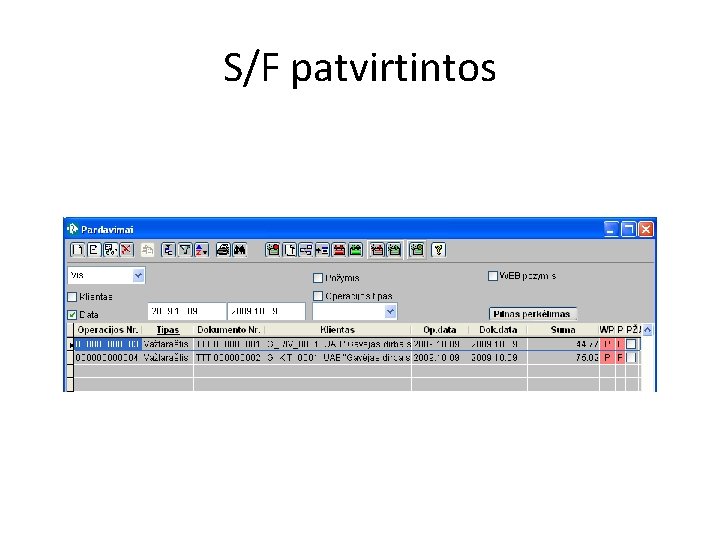The image size is (720, 540).
Task: Click the tree structure toolbar icon
Action: (169, 250)
